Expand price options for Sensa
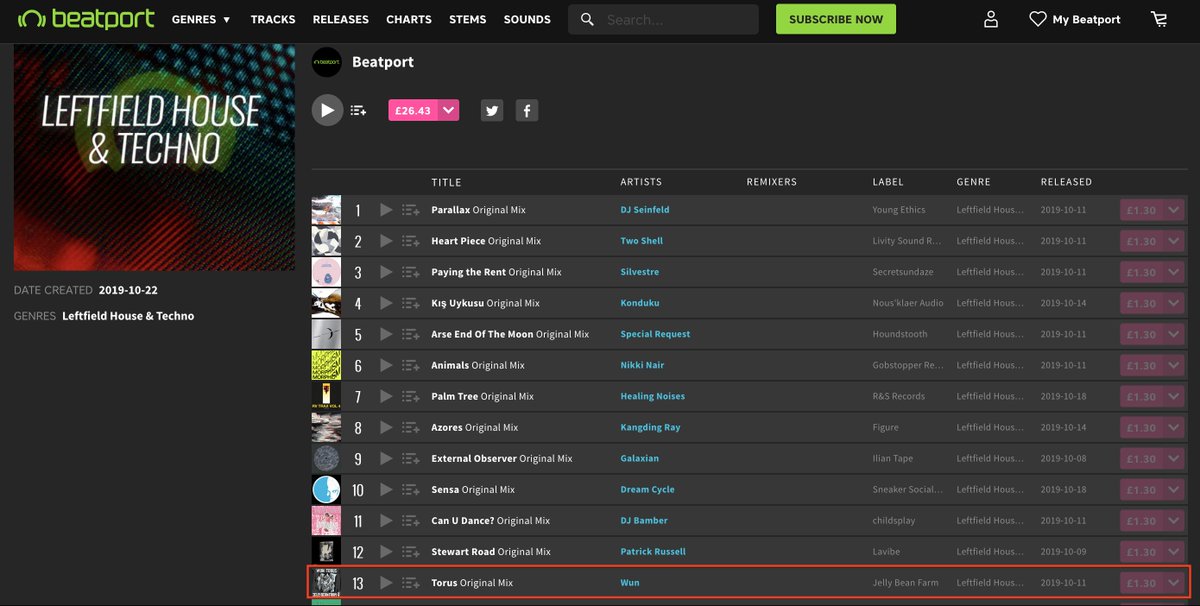This screenshot has width=1200, height=606. click(x=1174, y=490)
